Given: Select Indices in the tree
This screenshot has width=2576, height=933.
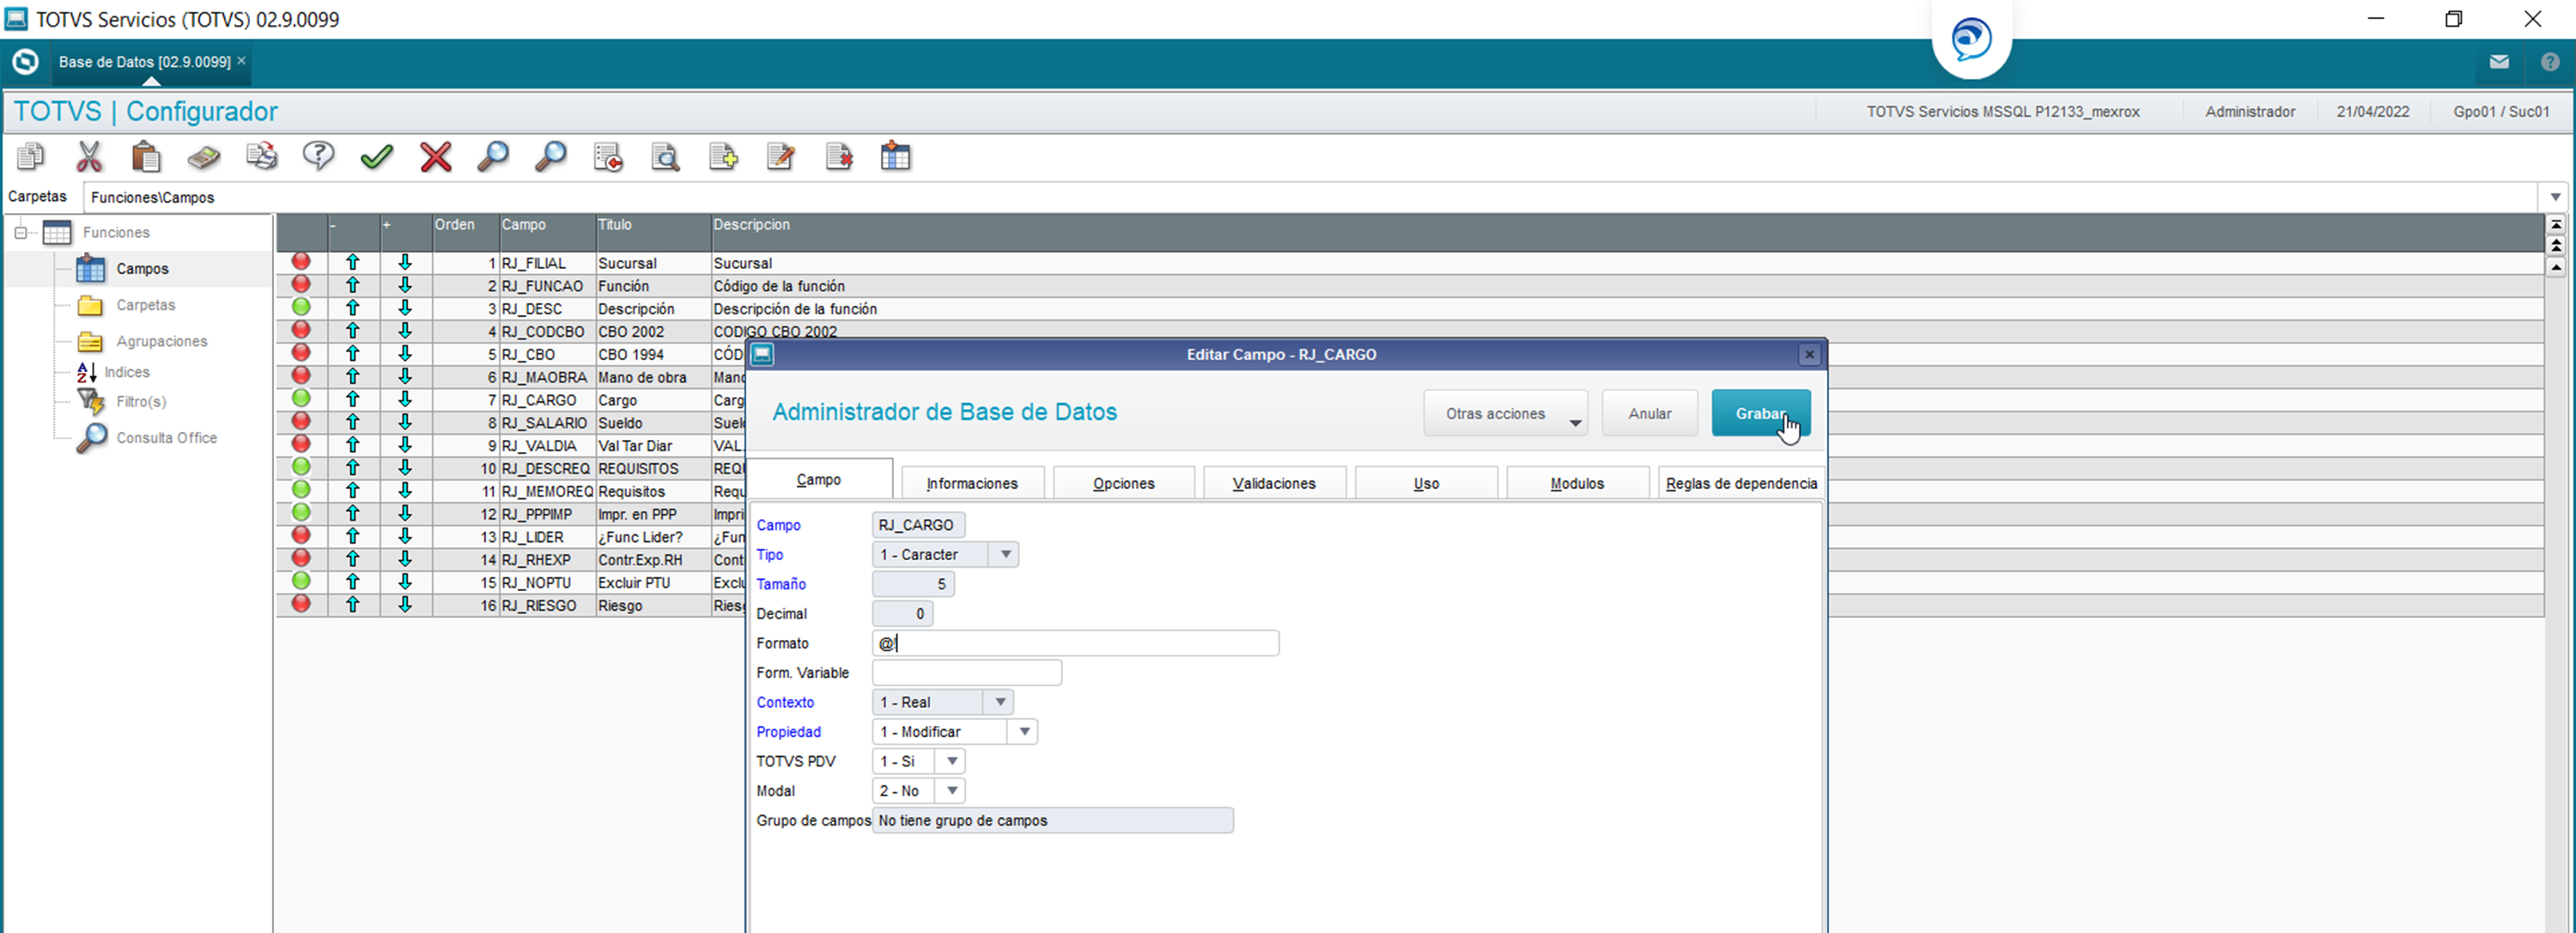Looking at the screenshot, I should pyautogui.click(x=127, y=372).
